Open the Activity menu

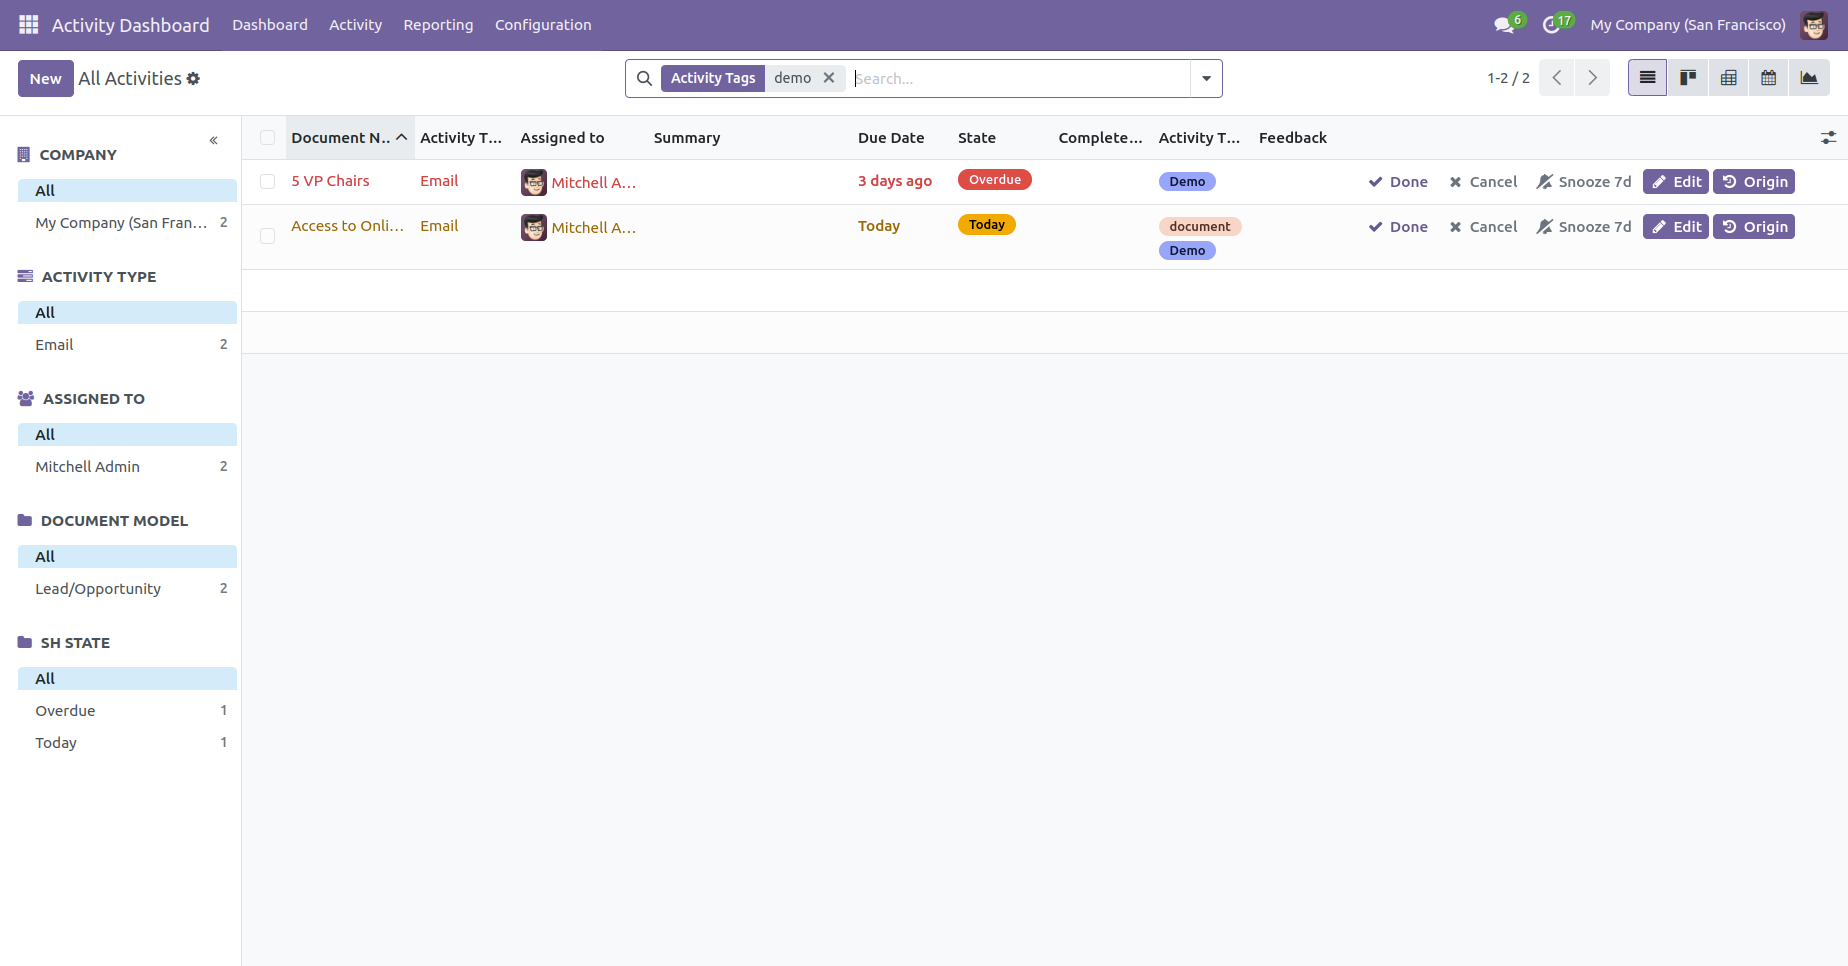356,25
